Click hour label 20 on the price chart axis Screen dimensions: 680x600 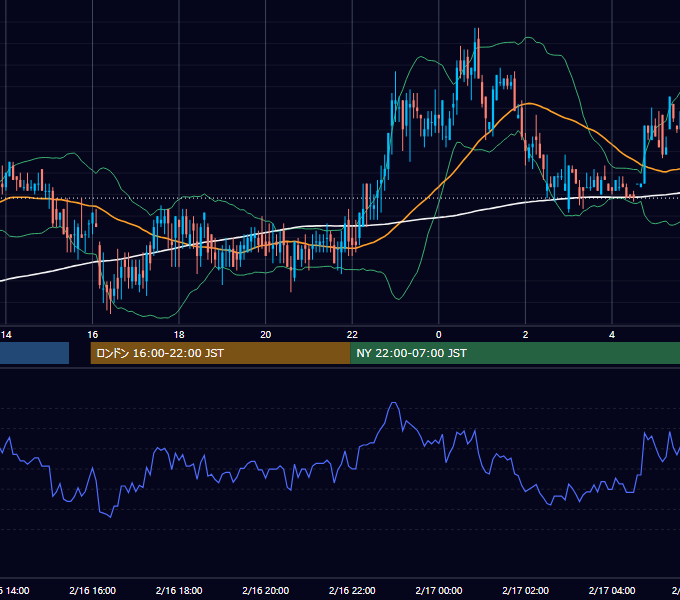tap(265, 334)
